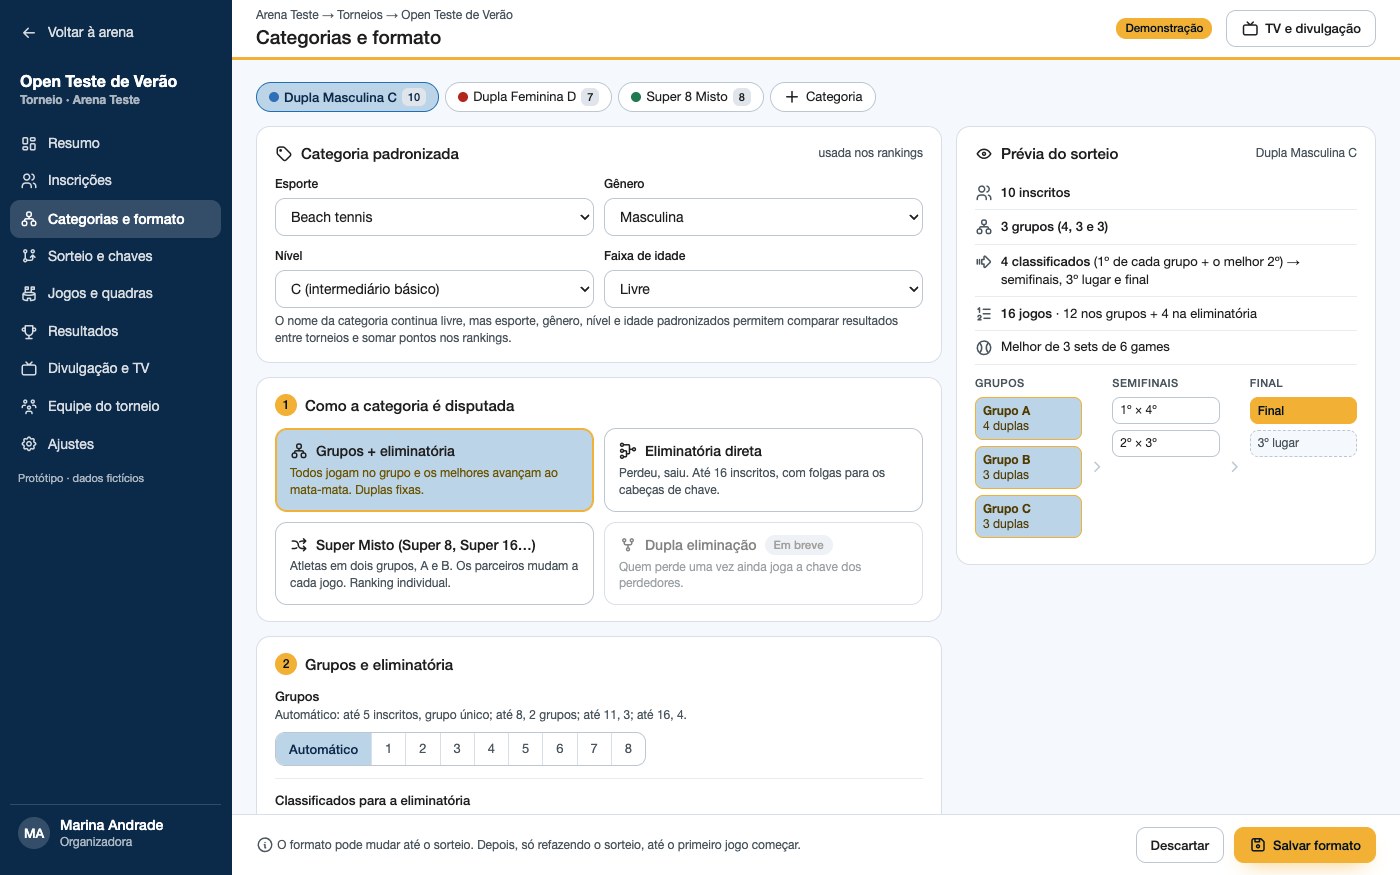
Task: Open the Nível dropdown showing C intermediário básico
Action: [434, 289]
